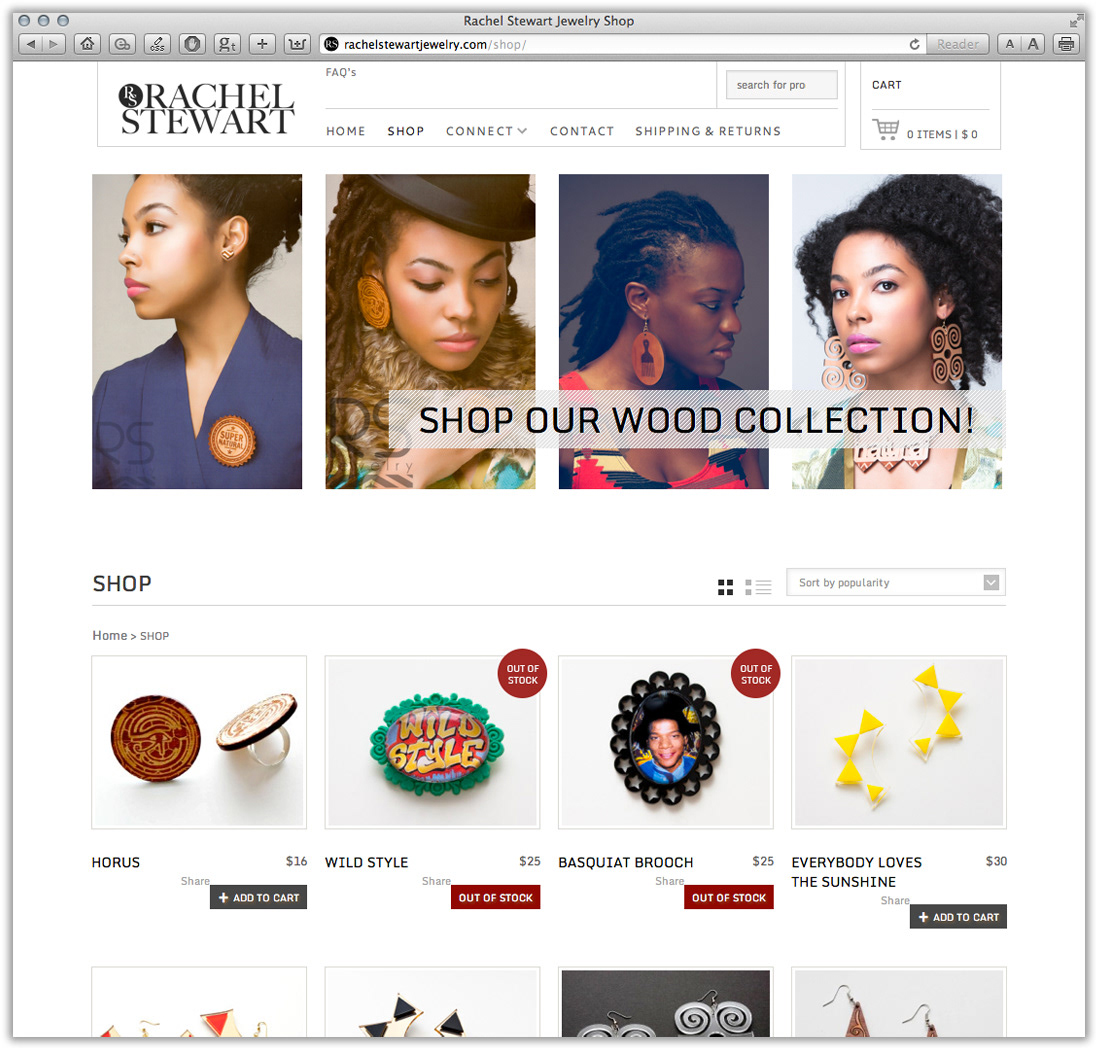The width and height of the screenshot is (1102, 1053).
Task: Open the Basquiat Brooch product thumbnail
Action: pos(666,742)
